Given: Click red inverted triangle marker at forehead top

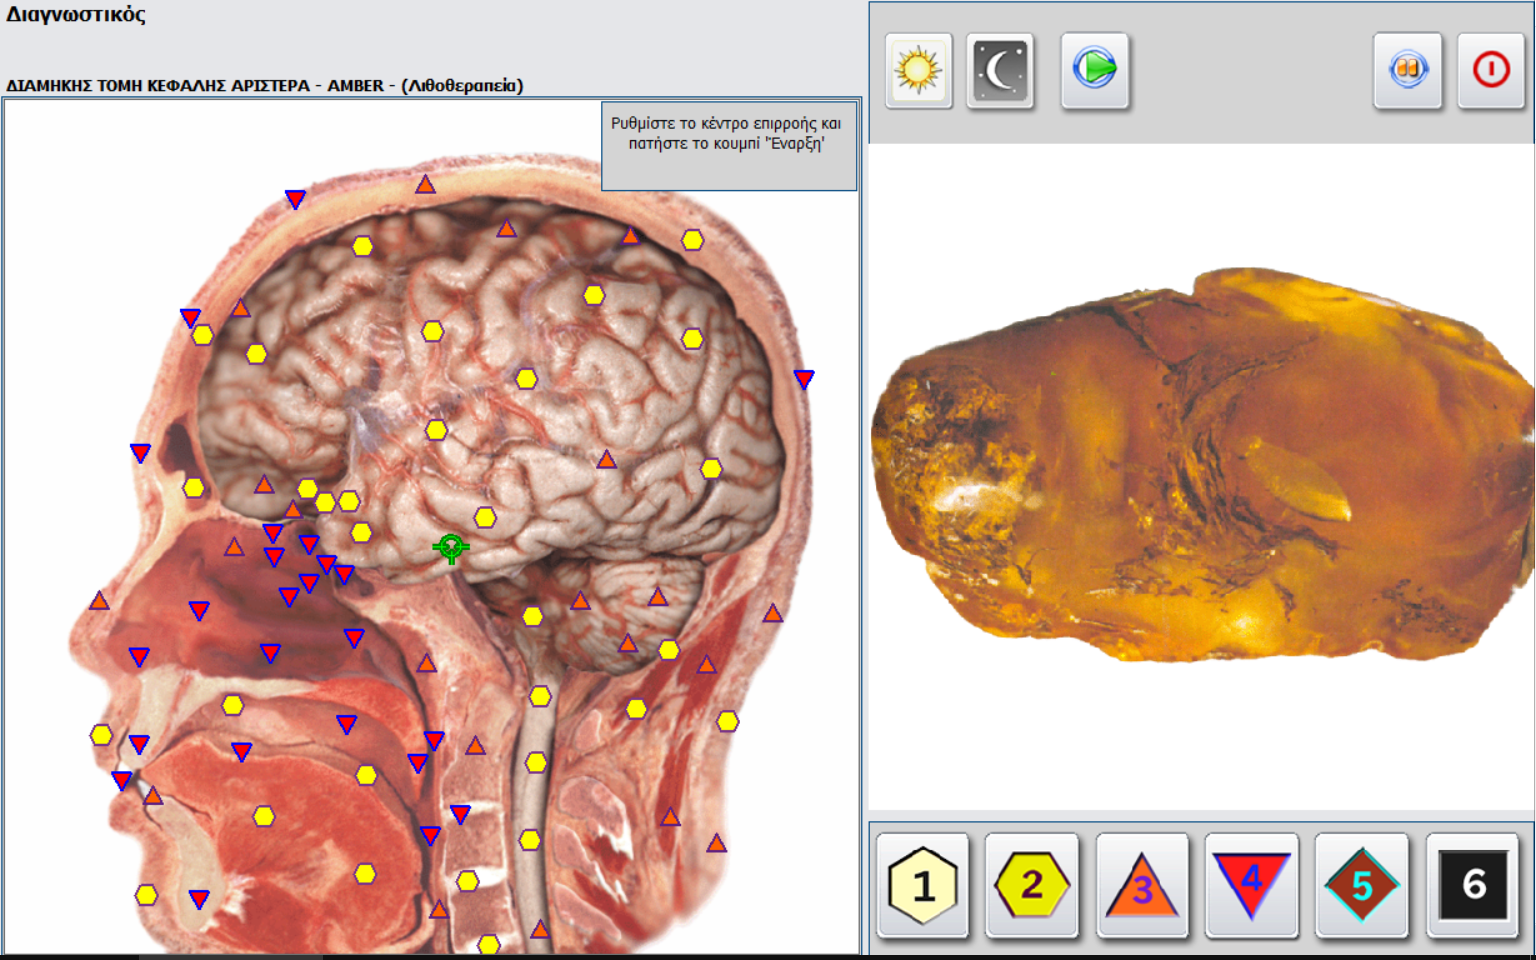Looking at the screenshot, I should click(x=295, y=199).
